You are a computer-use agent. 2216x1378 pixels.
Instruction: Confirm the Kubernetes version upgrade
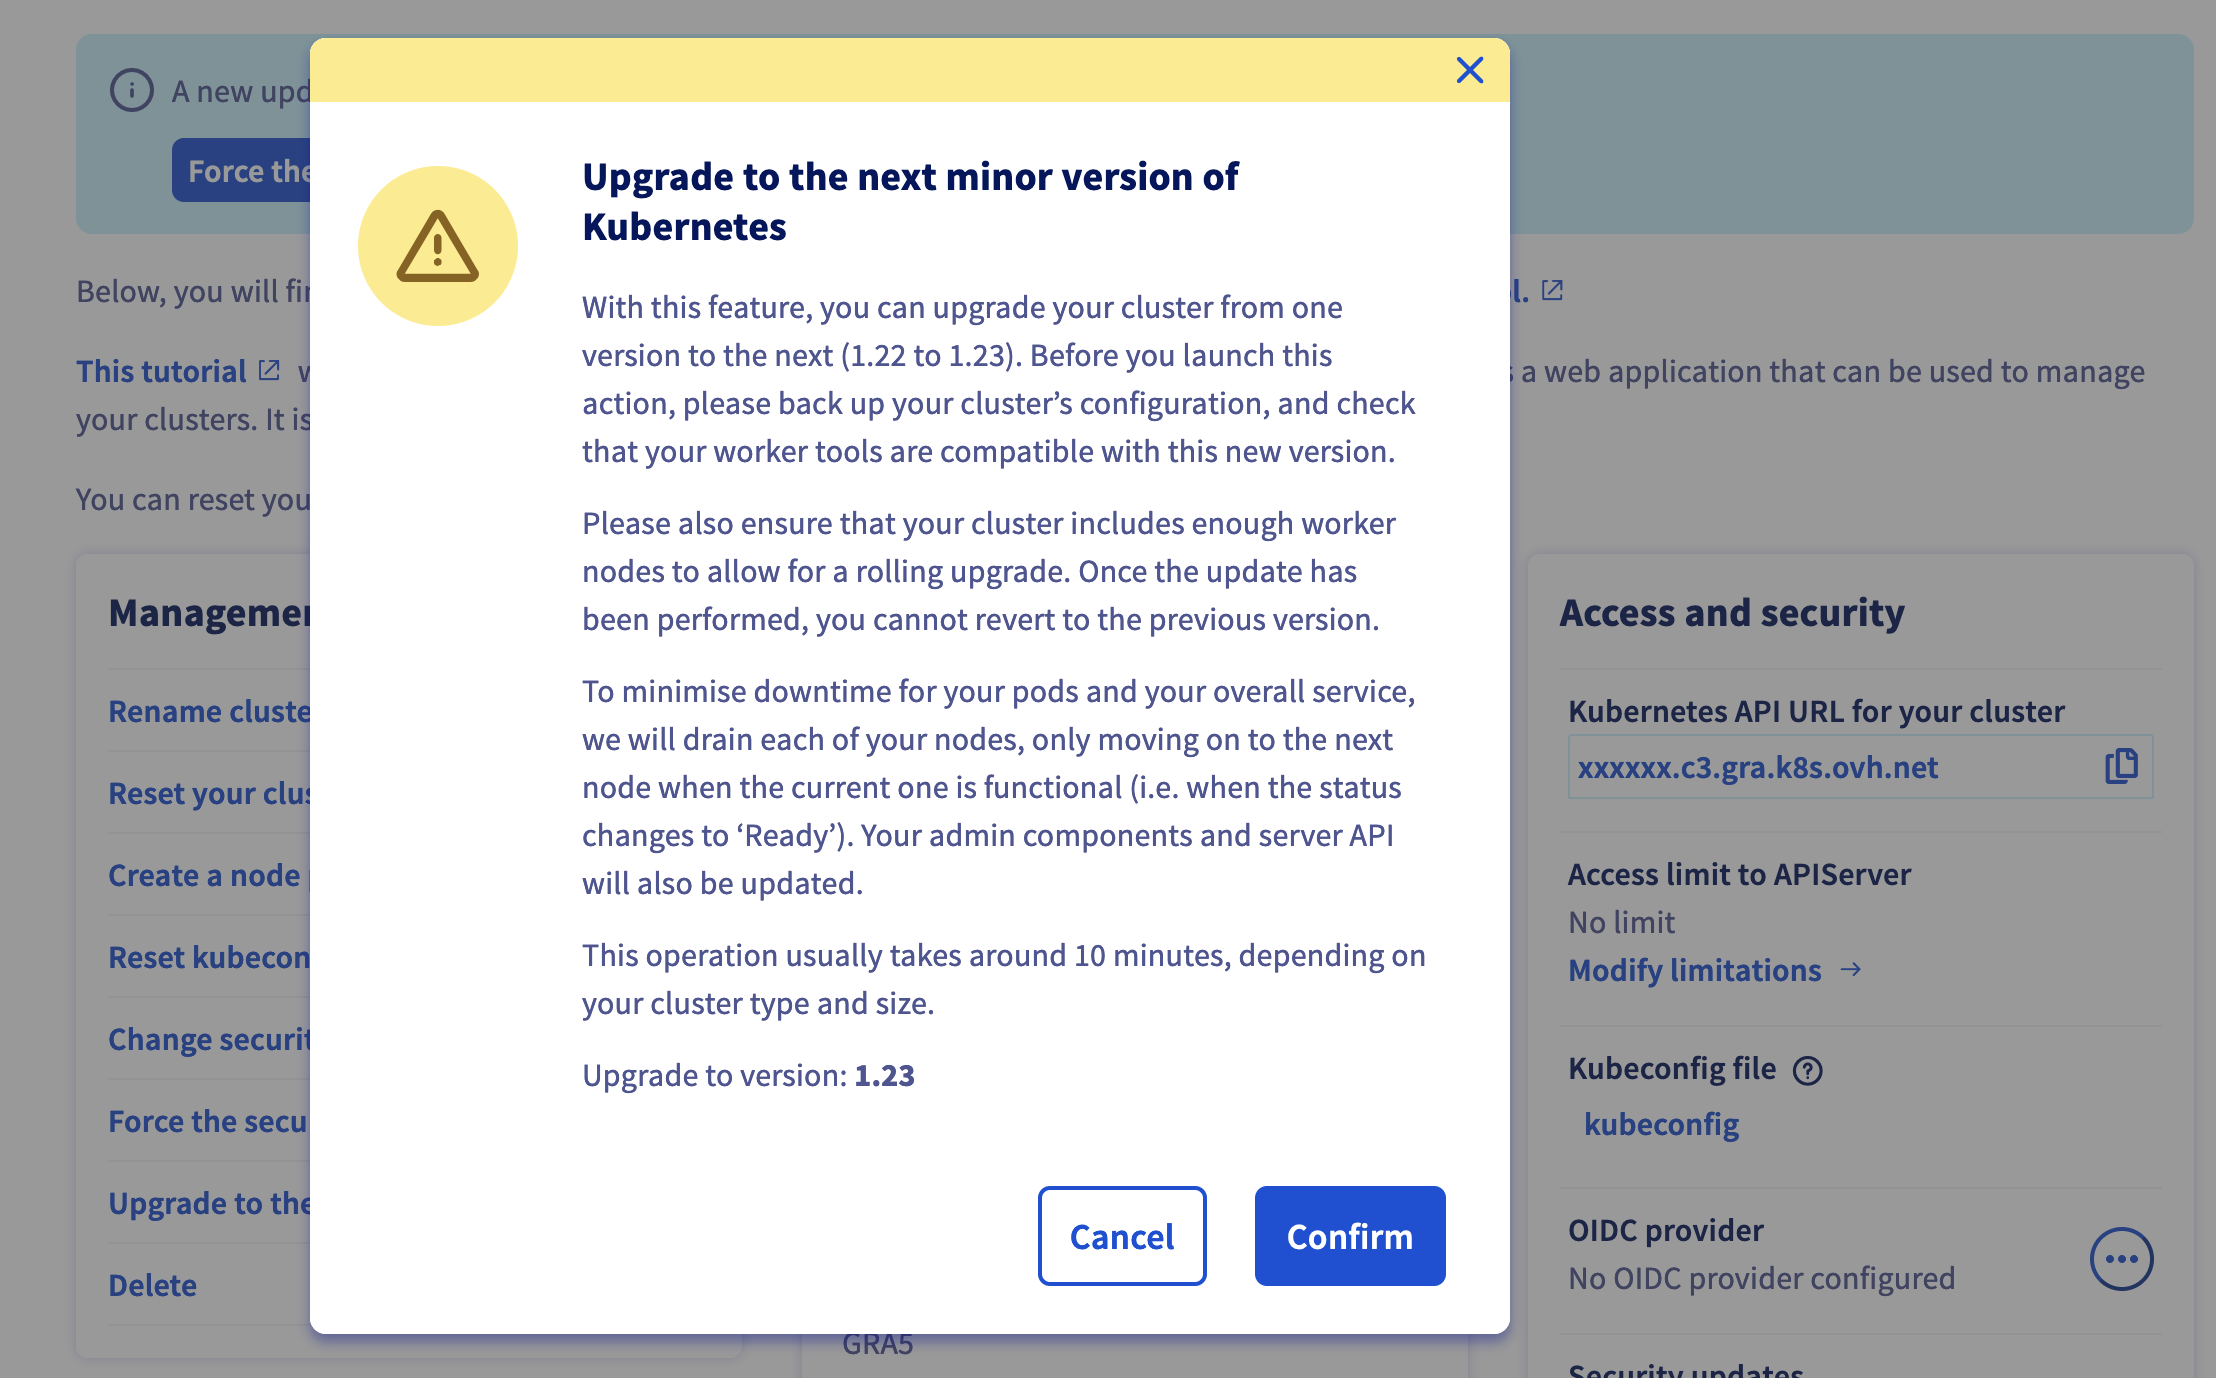[1349, 1236]
